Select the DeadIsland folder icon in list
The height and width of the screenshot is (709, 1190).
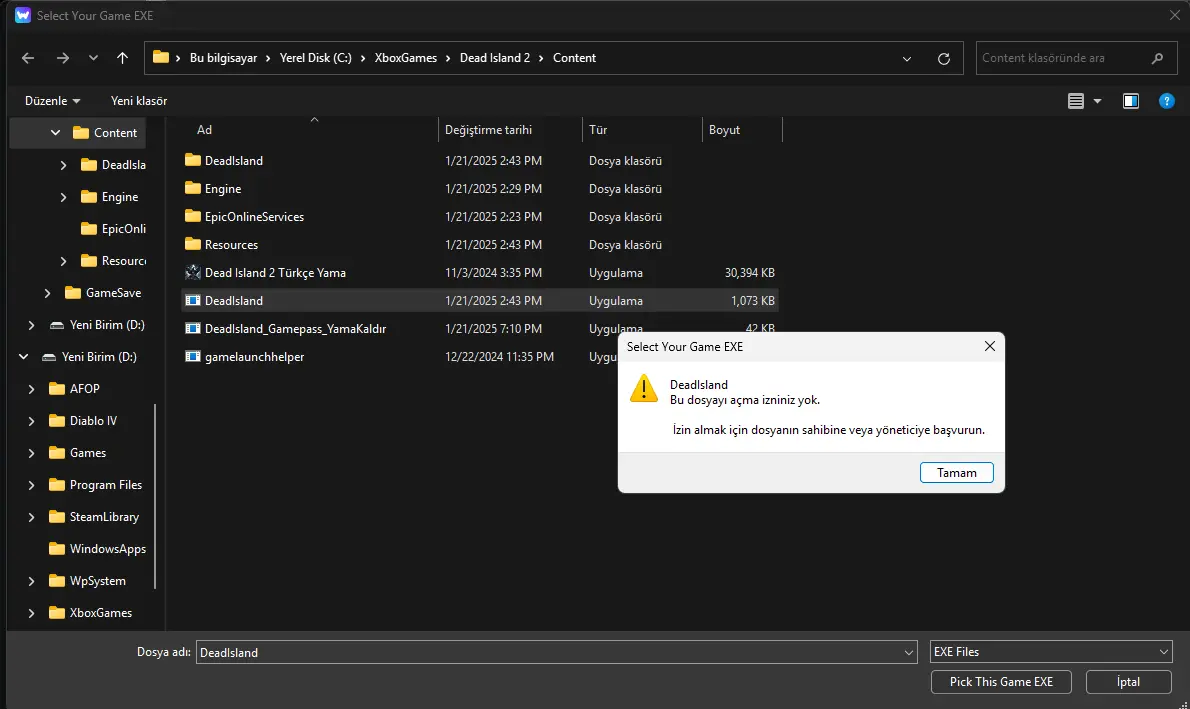tap(193, 160)
